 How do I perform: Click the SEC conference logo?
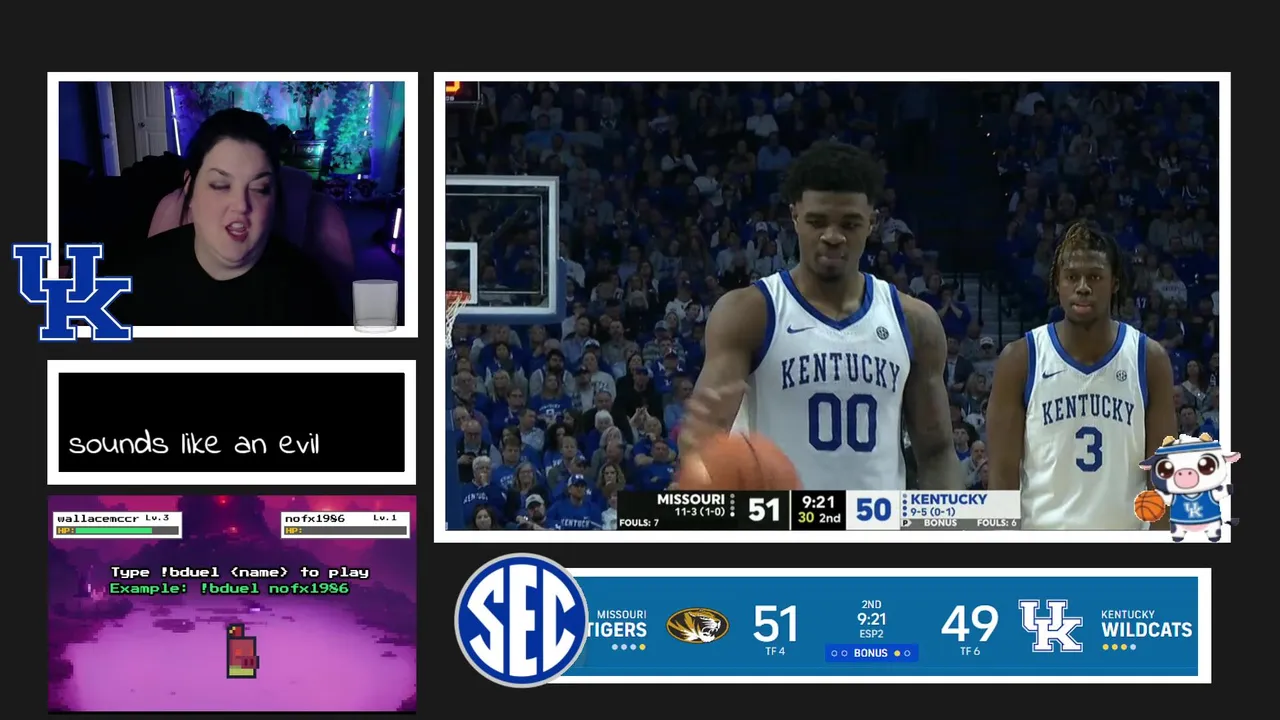[x=522, y=620]
